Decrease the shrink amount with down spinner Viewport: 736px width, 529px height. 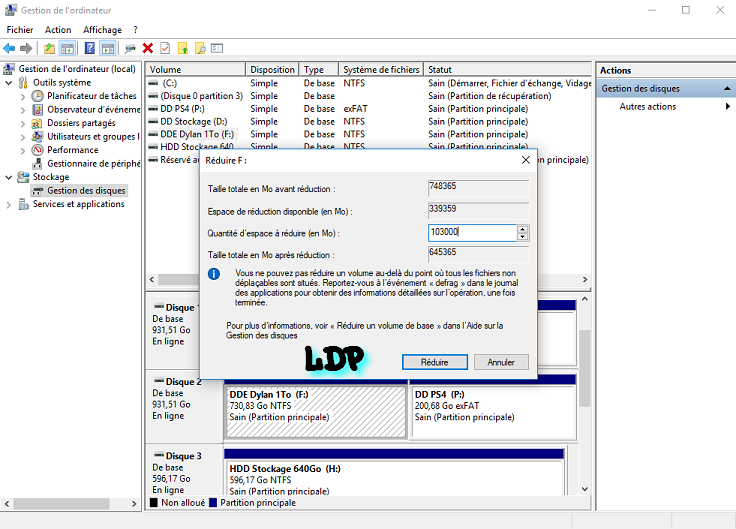click(x=522, y=237)
